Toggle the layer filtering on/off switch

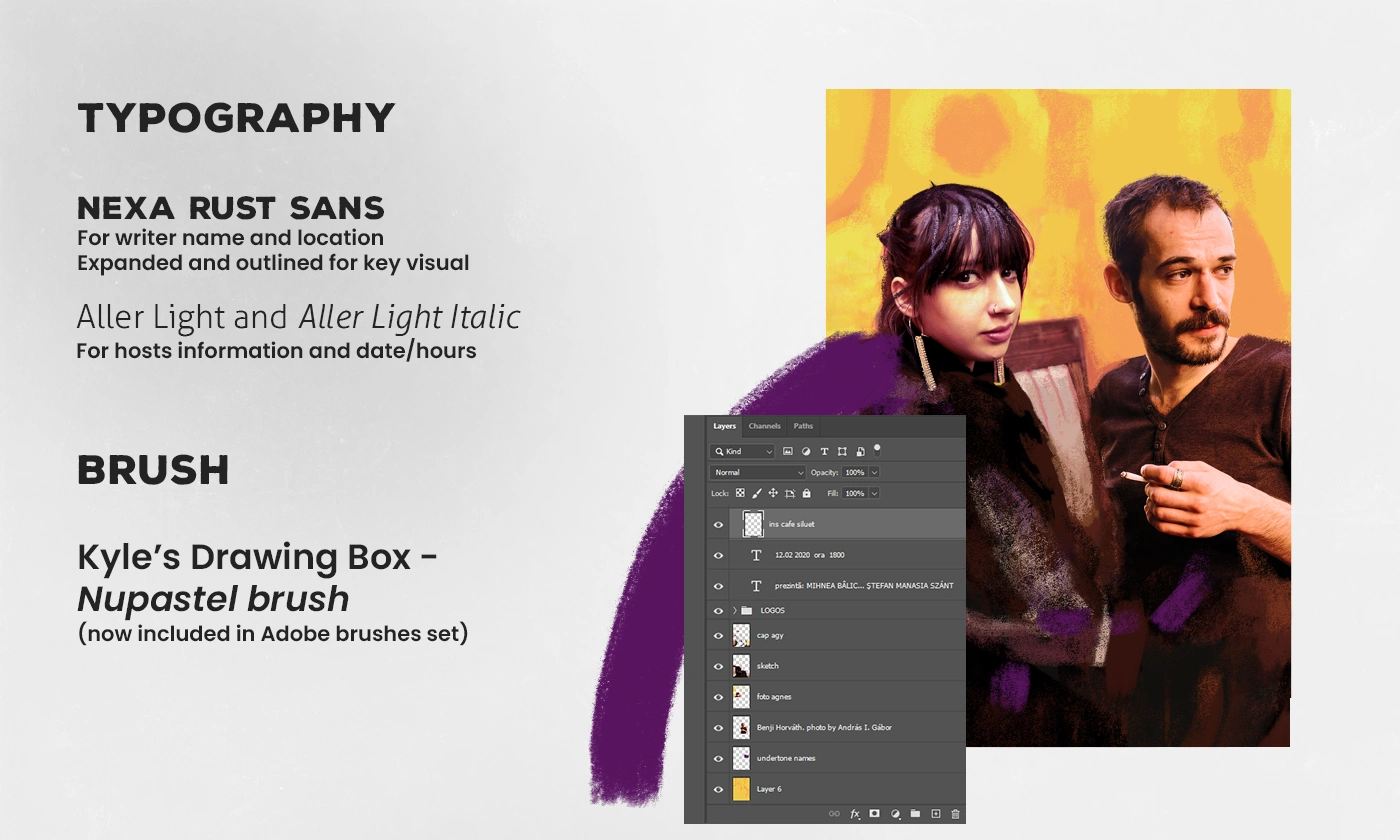877,450
